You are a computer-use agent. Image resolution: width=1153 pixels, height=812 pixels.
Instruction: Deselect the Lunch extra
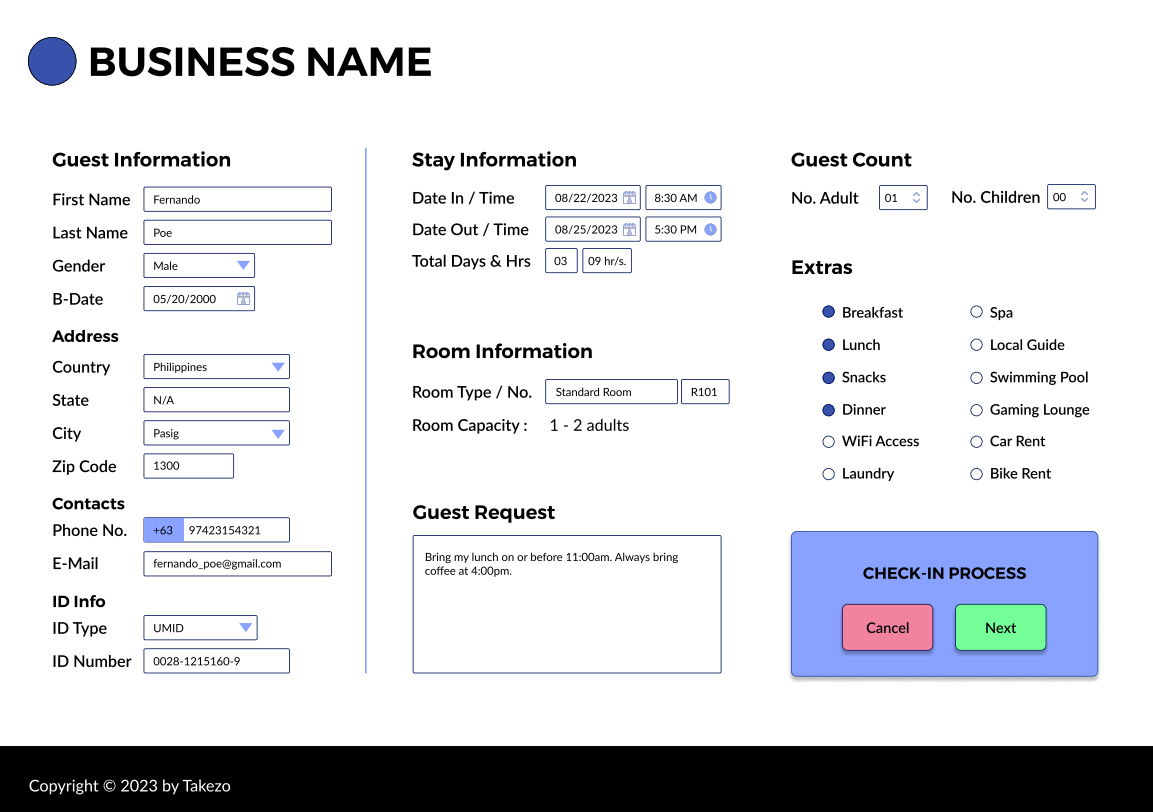pos(829,344)
